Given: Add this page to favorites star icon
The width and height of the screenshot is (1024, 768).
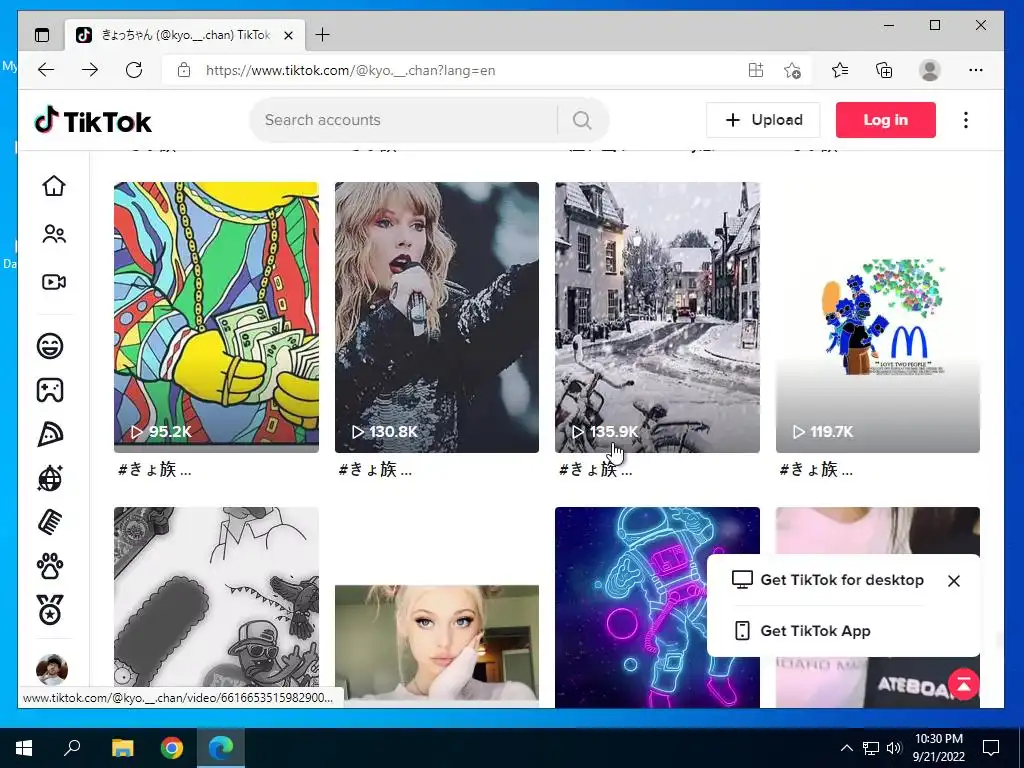Looking at the screenshot, I should point(792,70).
